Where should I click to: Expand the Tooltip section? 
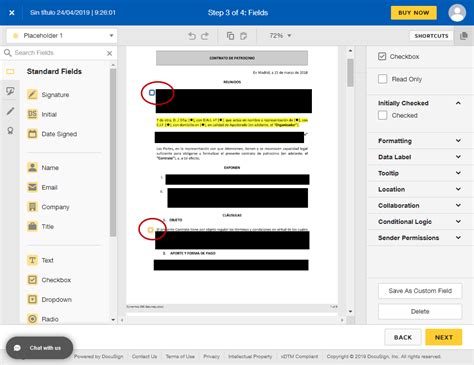[x=420, y=173]
